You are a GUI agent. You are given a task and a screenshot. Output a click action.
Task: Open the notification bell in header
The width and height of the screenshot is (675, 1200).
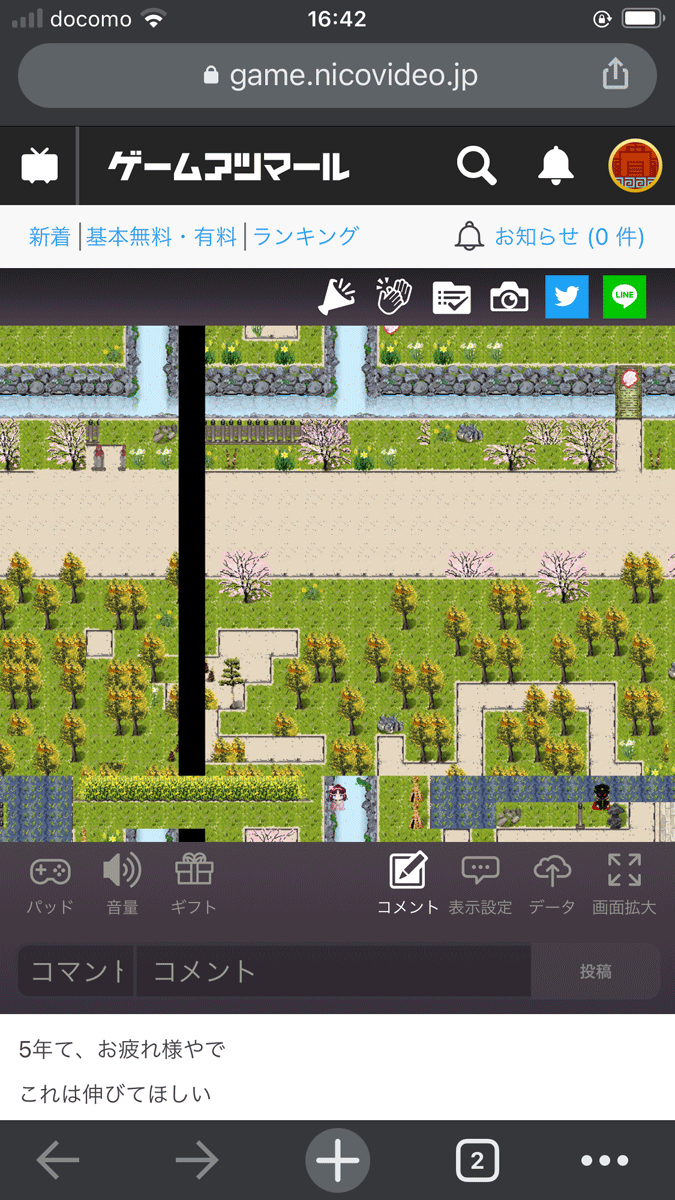pyautogui.click(x=556, y=166)
